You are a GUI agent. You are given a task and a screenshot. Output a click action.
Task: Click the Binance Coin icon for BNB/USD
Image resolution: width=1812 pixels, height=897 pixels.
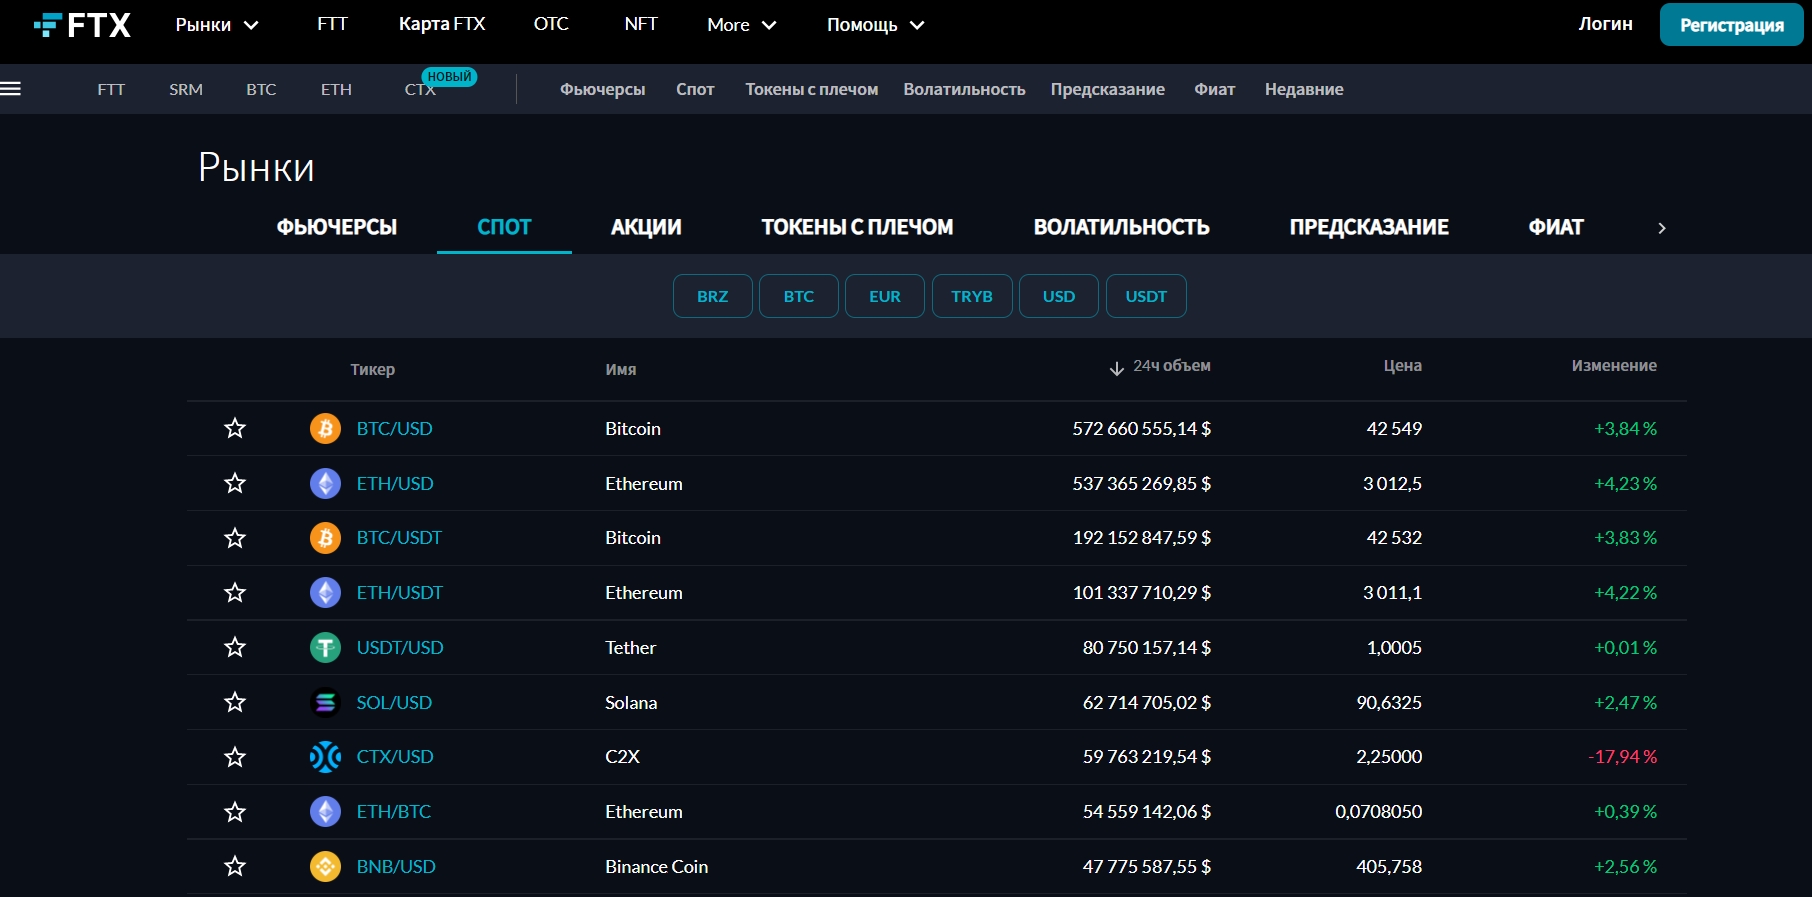[325, 866]
